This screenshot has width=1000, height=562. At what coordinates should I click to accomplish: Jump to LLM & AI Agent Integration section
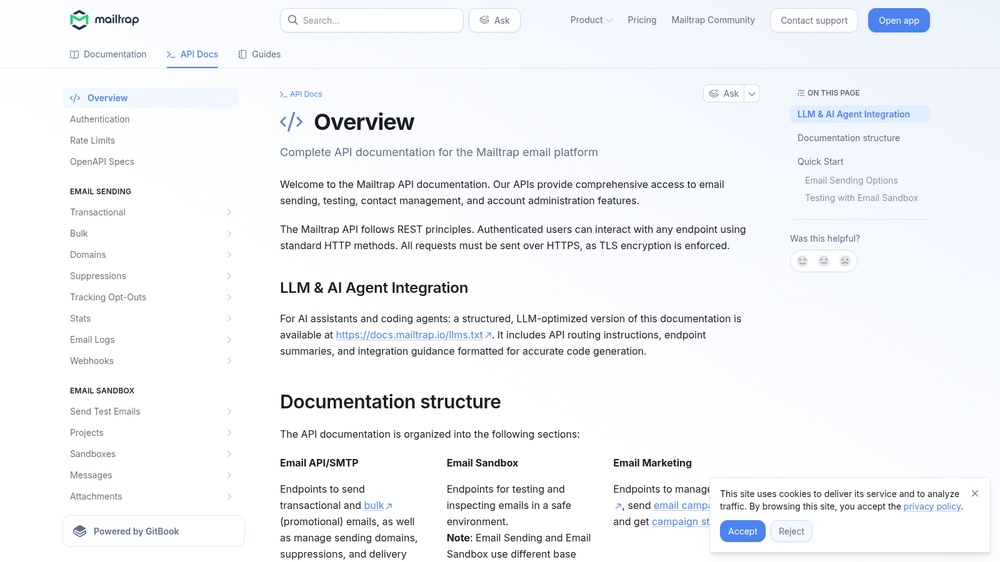860,114
